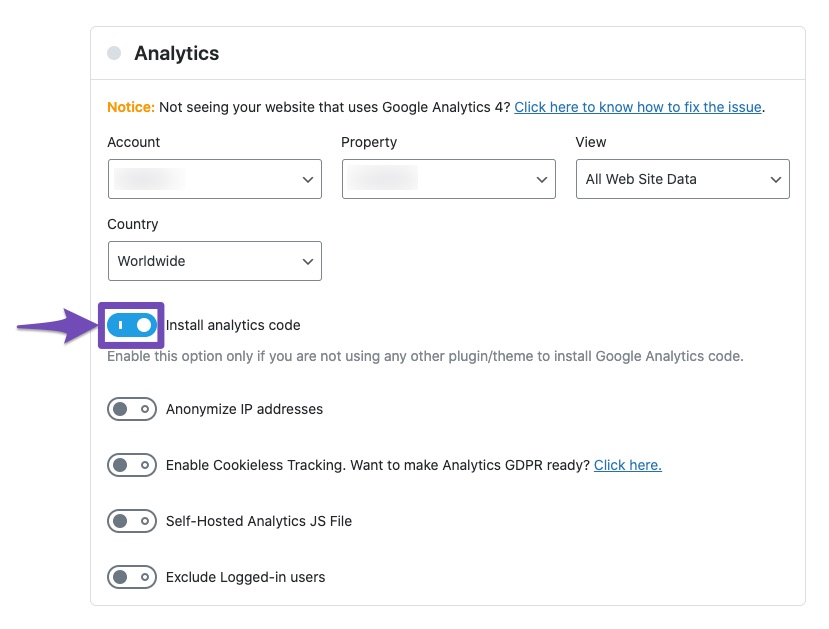Image resolution: width=829 pixels, height=629 pixels.
Task: Disable the Install analytics code toggle
Action: (x=132, y=325)
